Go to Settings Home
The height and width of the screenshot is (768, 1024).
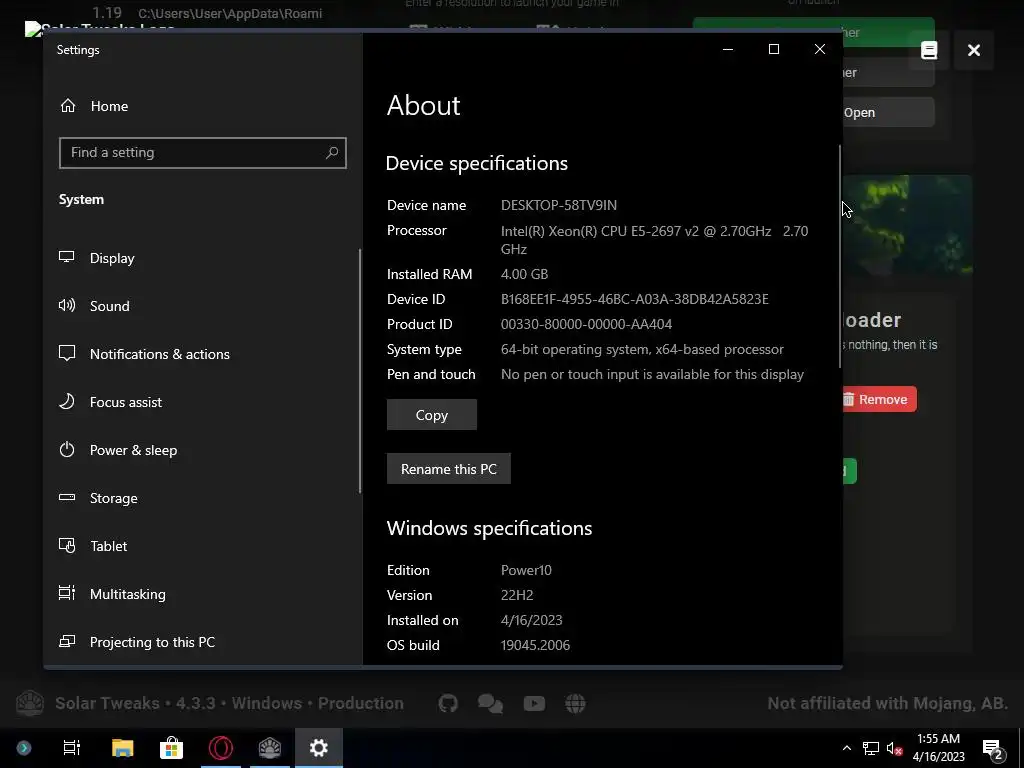[94, 106]
